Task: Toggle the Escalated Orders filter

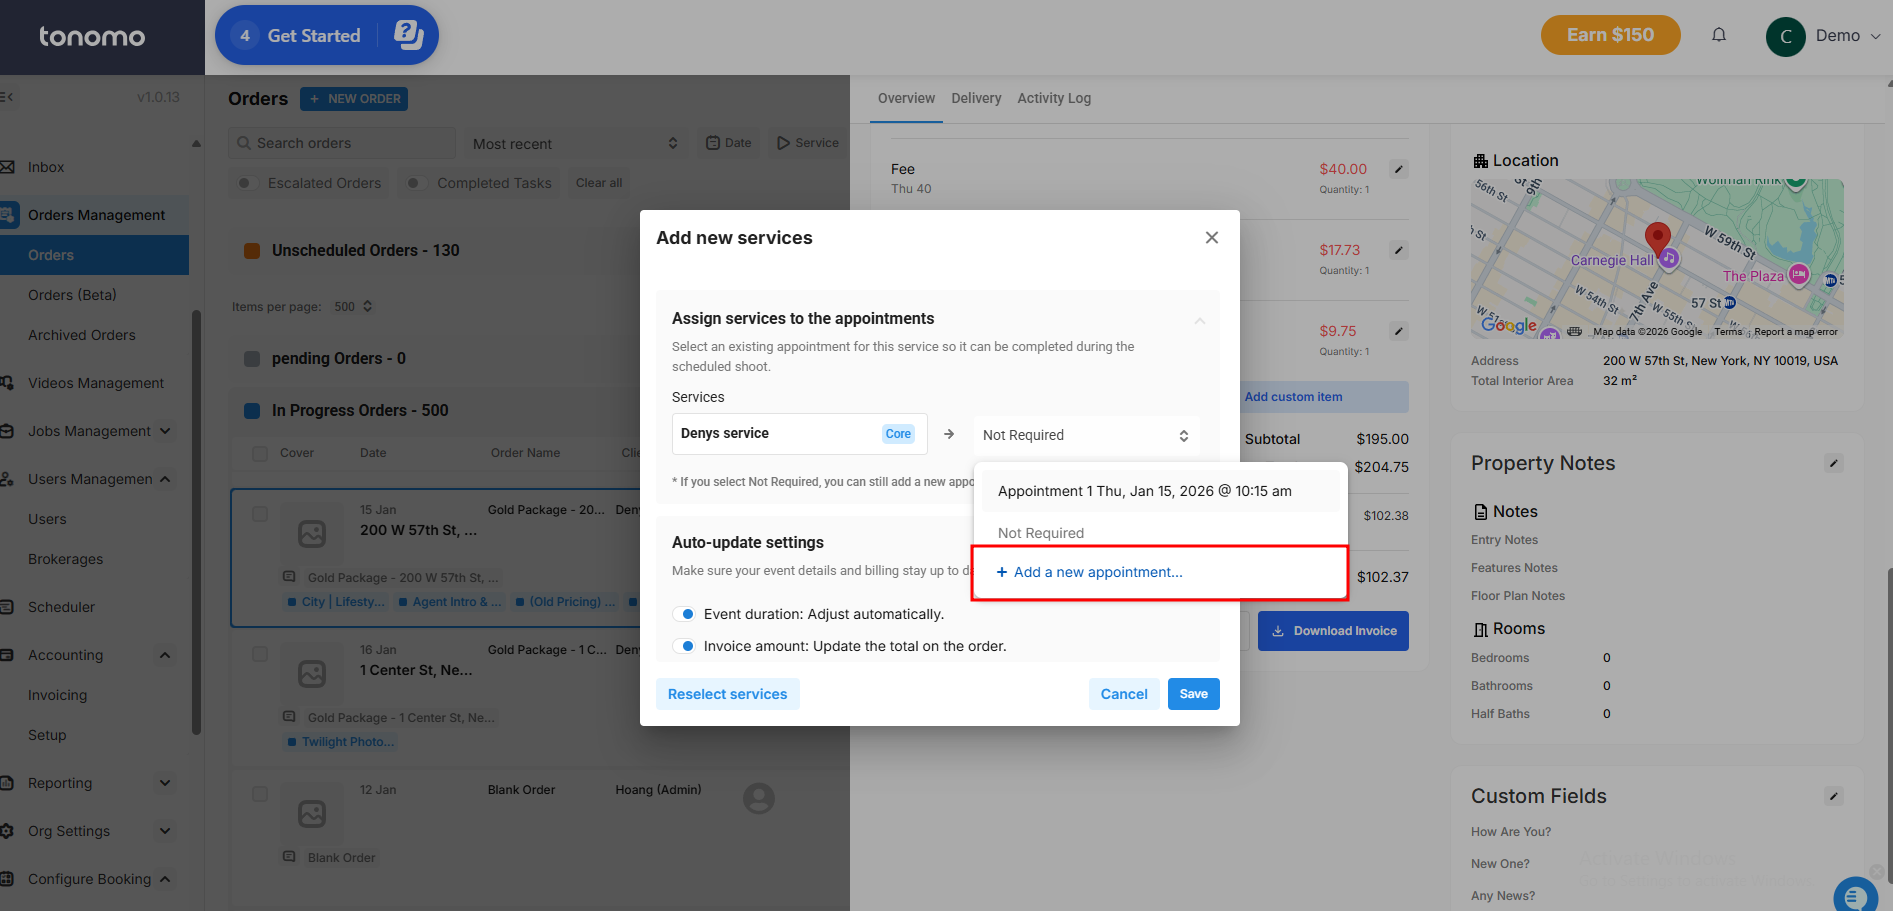Action: click(x=246, y=183)
